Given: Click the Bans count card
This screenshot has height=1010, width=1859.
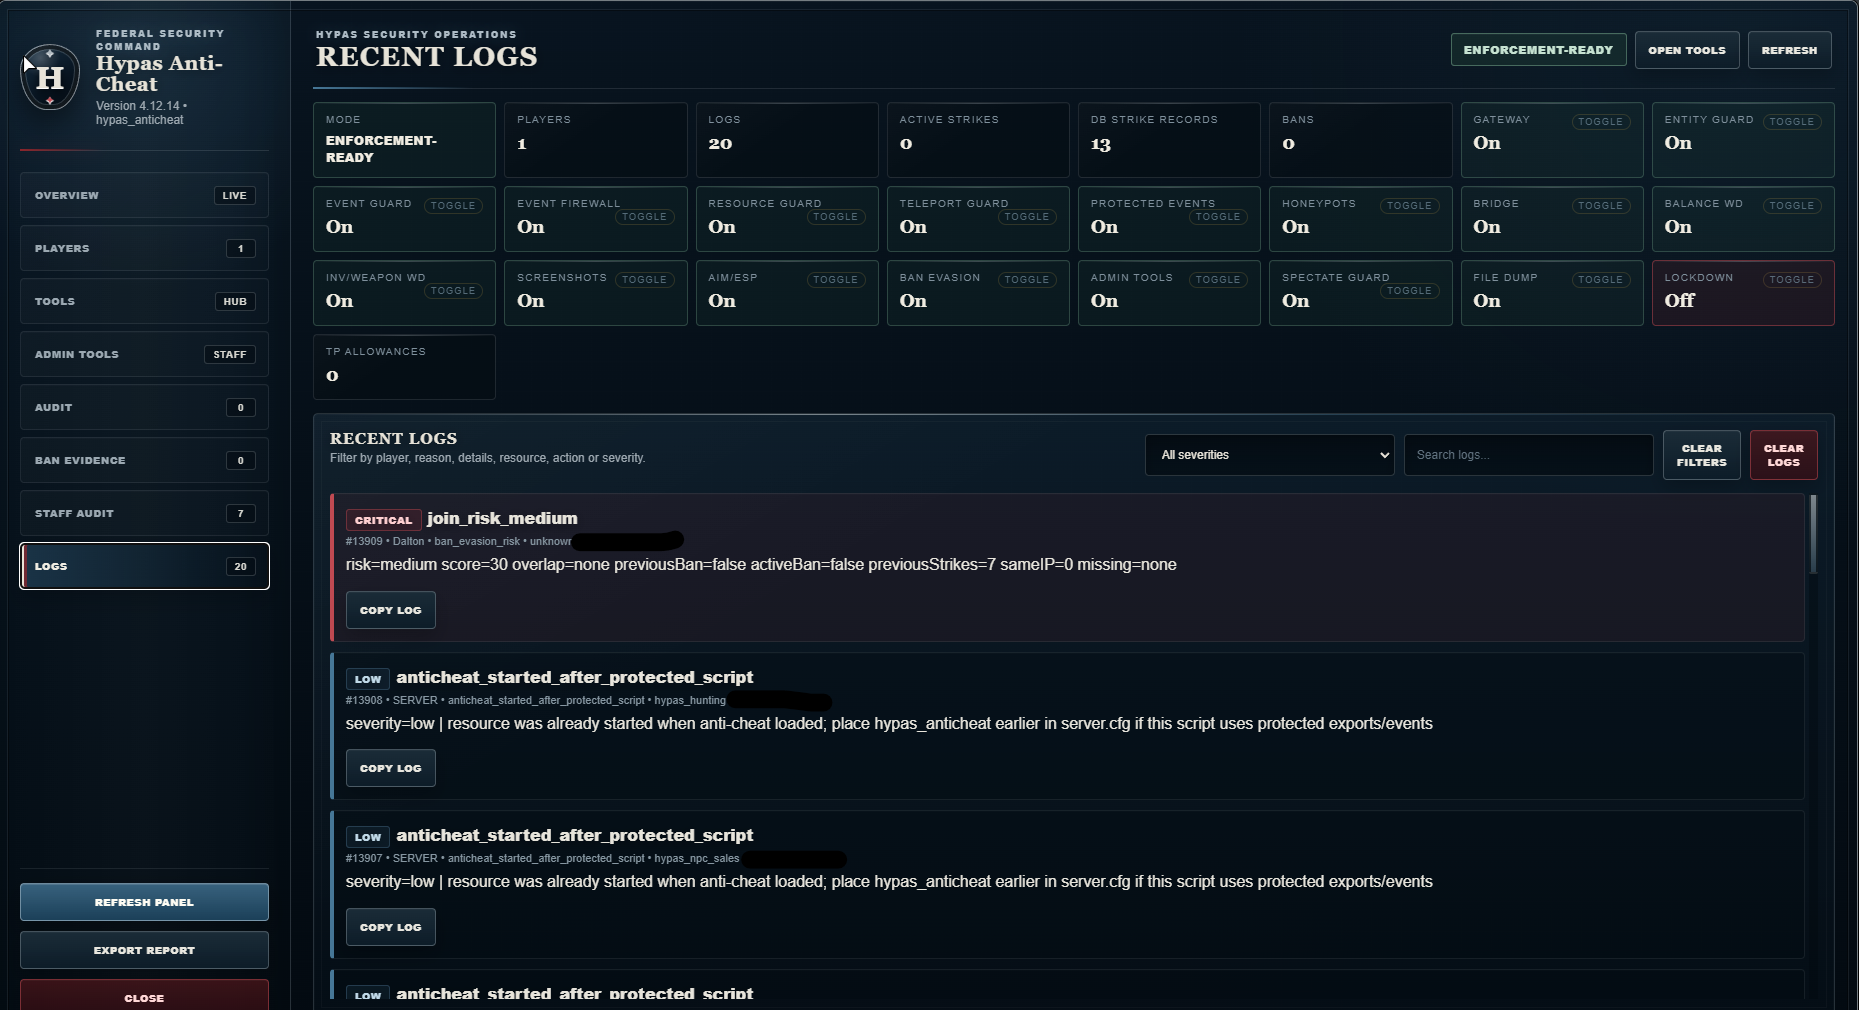Looking at the screenshot, I should click(1360, 140).
